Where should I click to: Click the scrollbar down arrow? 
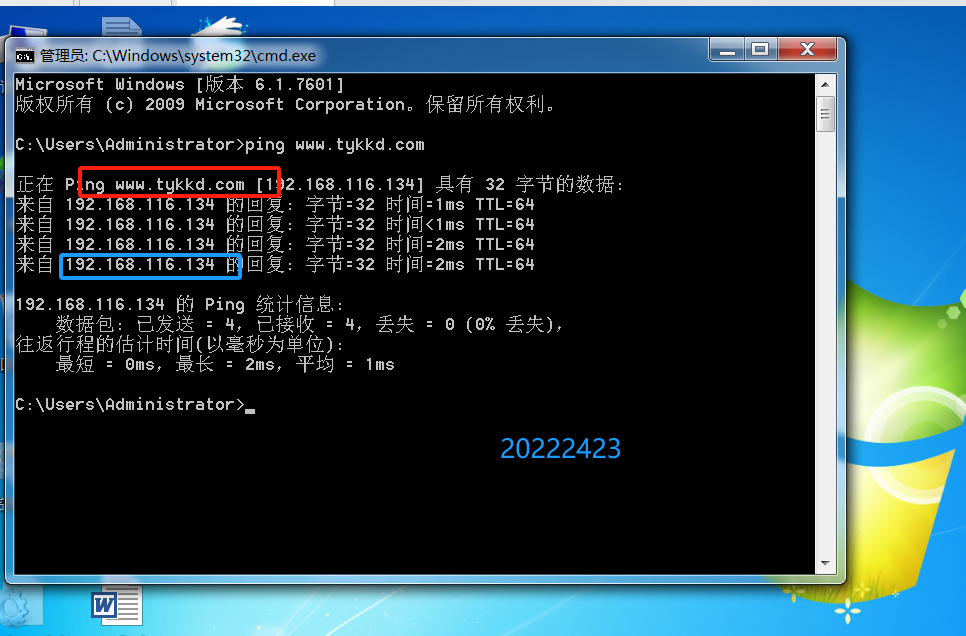(825, 563)
